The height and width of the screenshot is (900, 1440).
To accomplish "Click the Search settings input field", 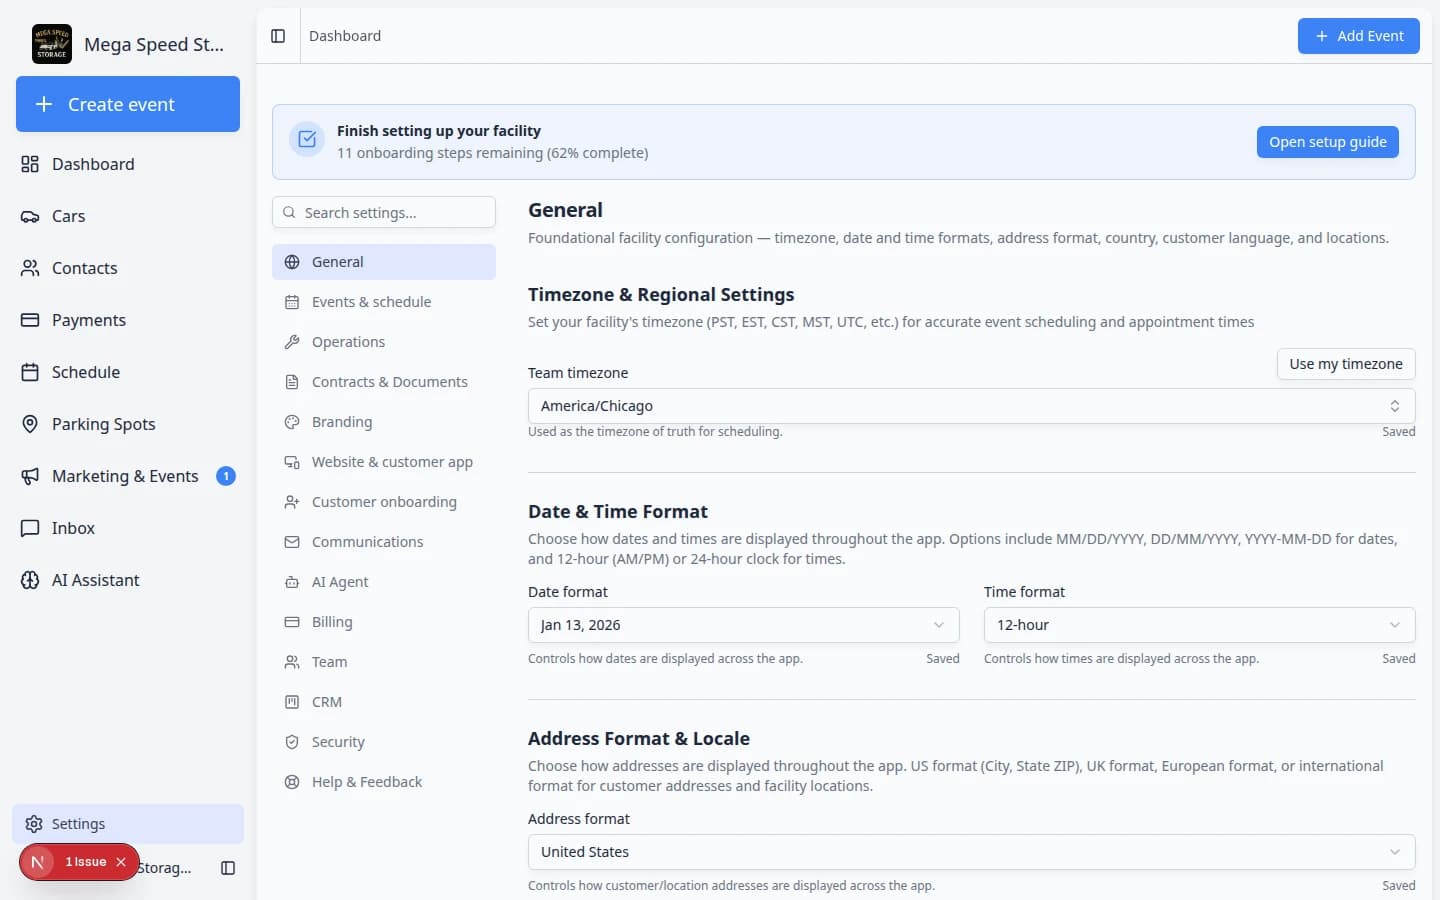I will click(384, 212).
